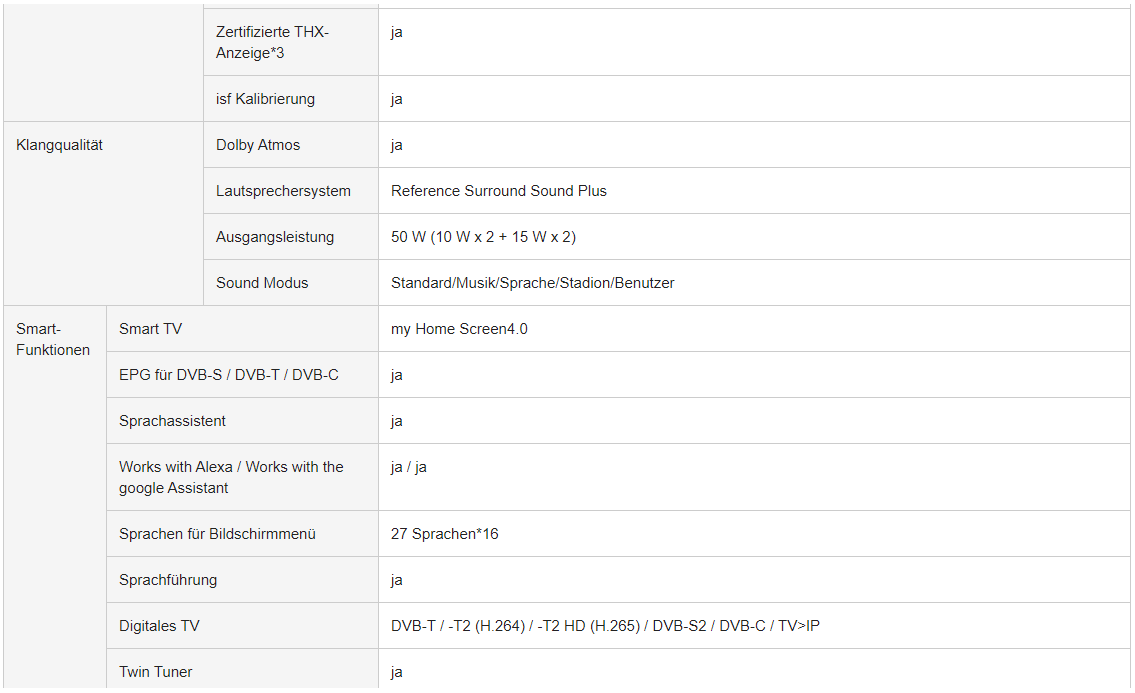Select the "50 W (10 W x 2 + 15 W x 2)" value
The image size is (1135, 693).
tap(483, 237)
